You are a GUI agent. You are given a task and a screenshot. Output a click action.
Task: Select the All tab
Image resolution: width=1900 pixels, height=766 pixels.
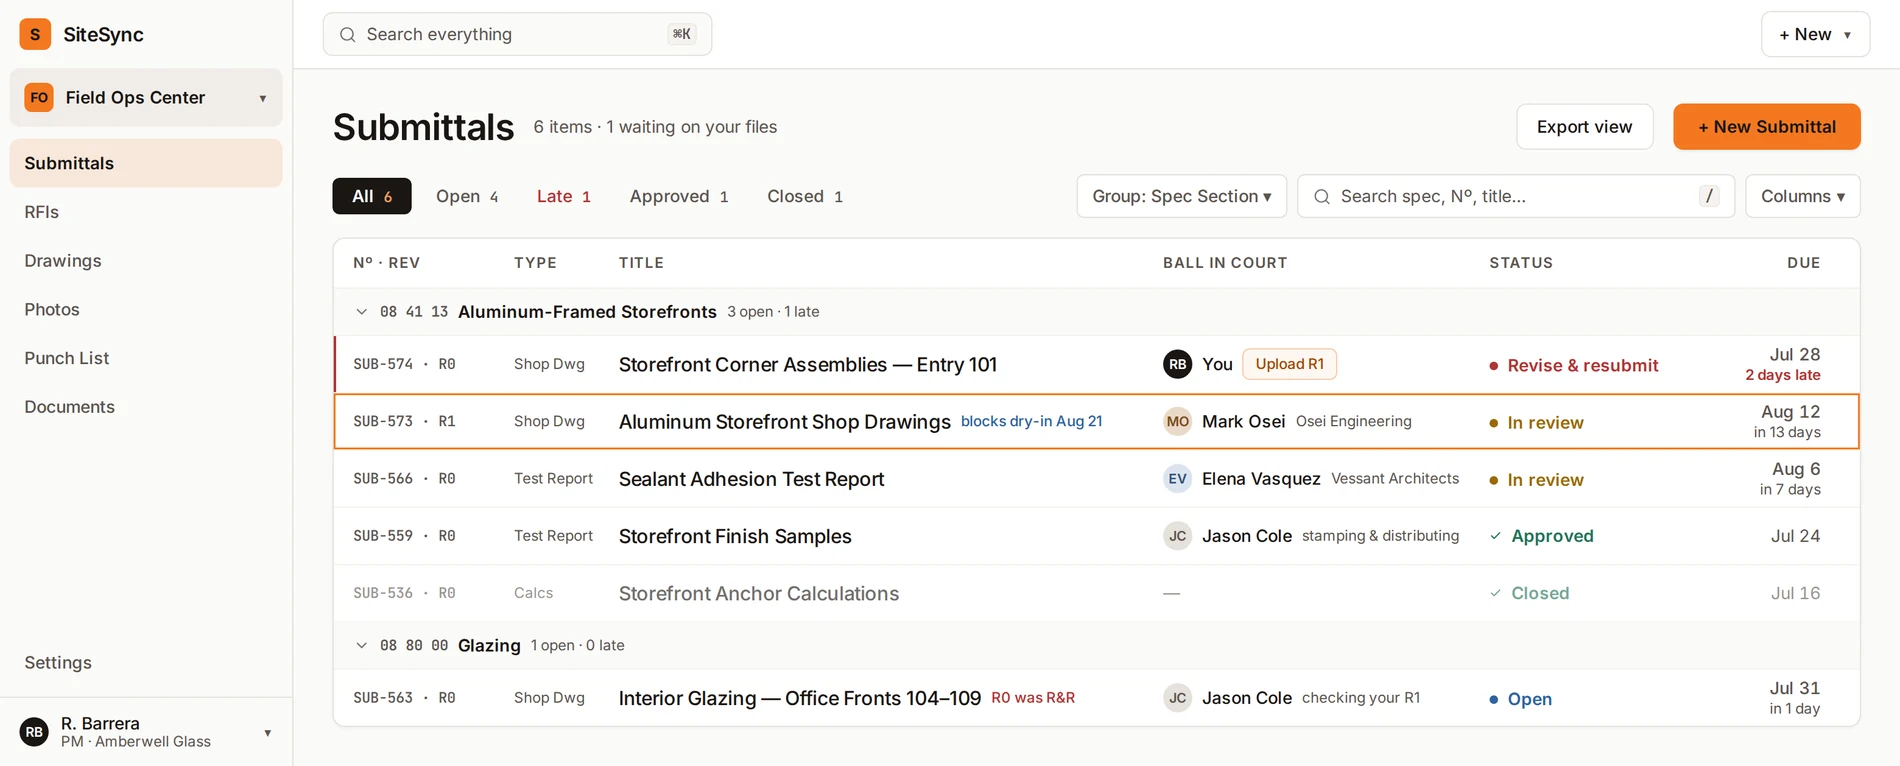click(372, 196)
